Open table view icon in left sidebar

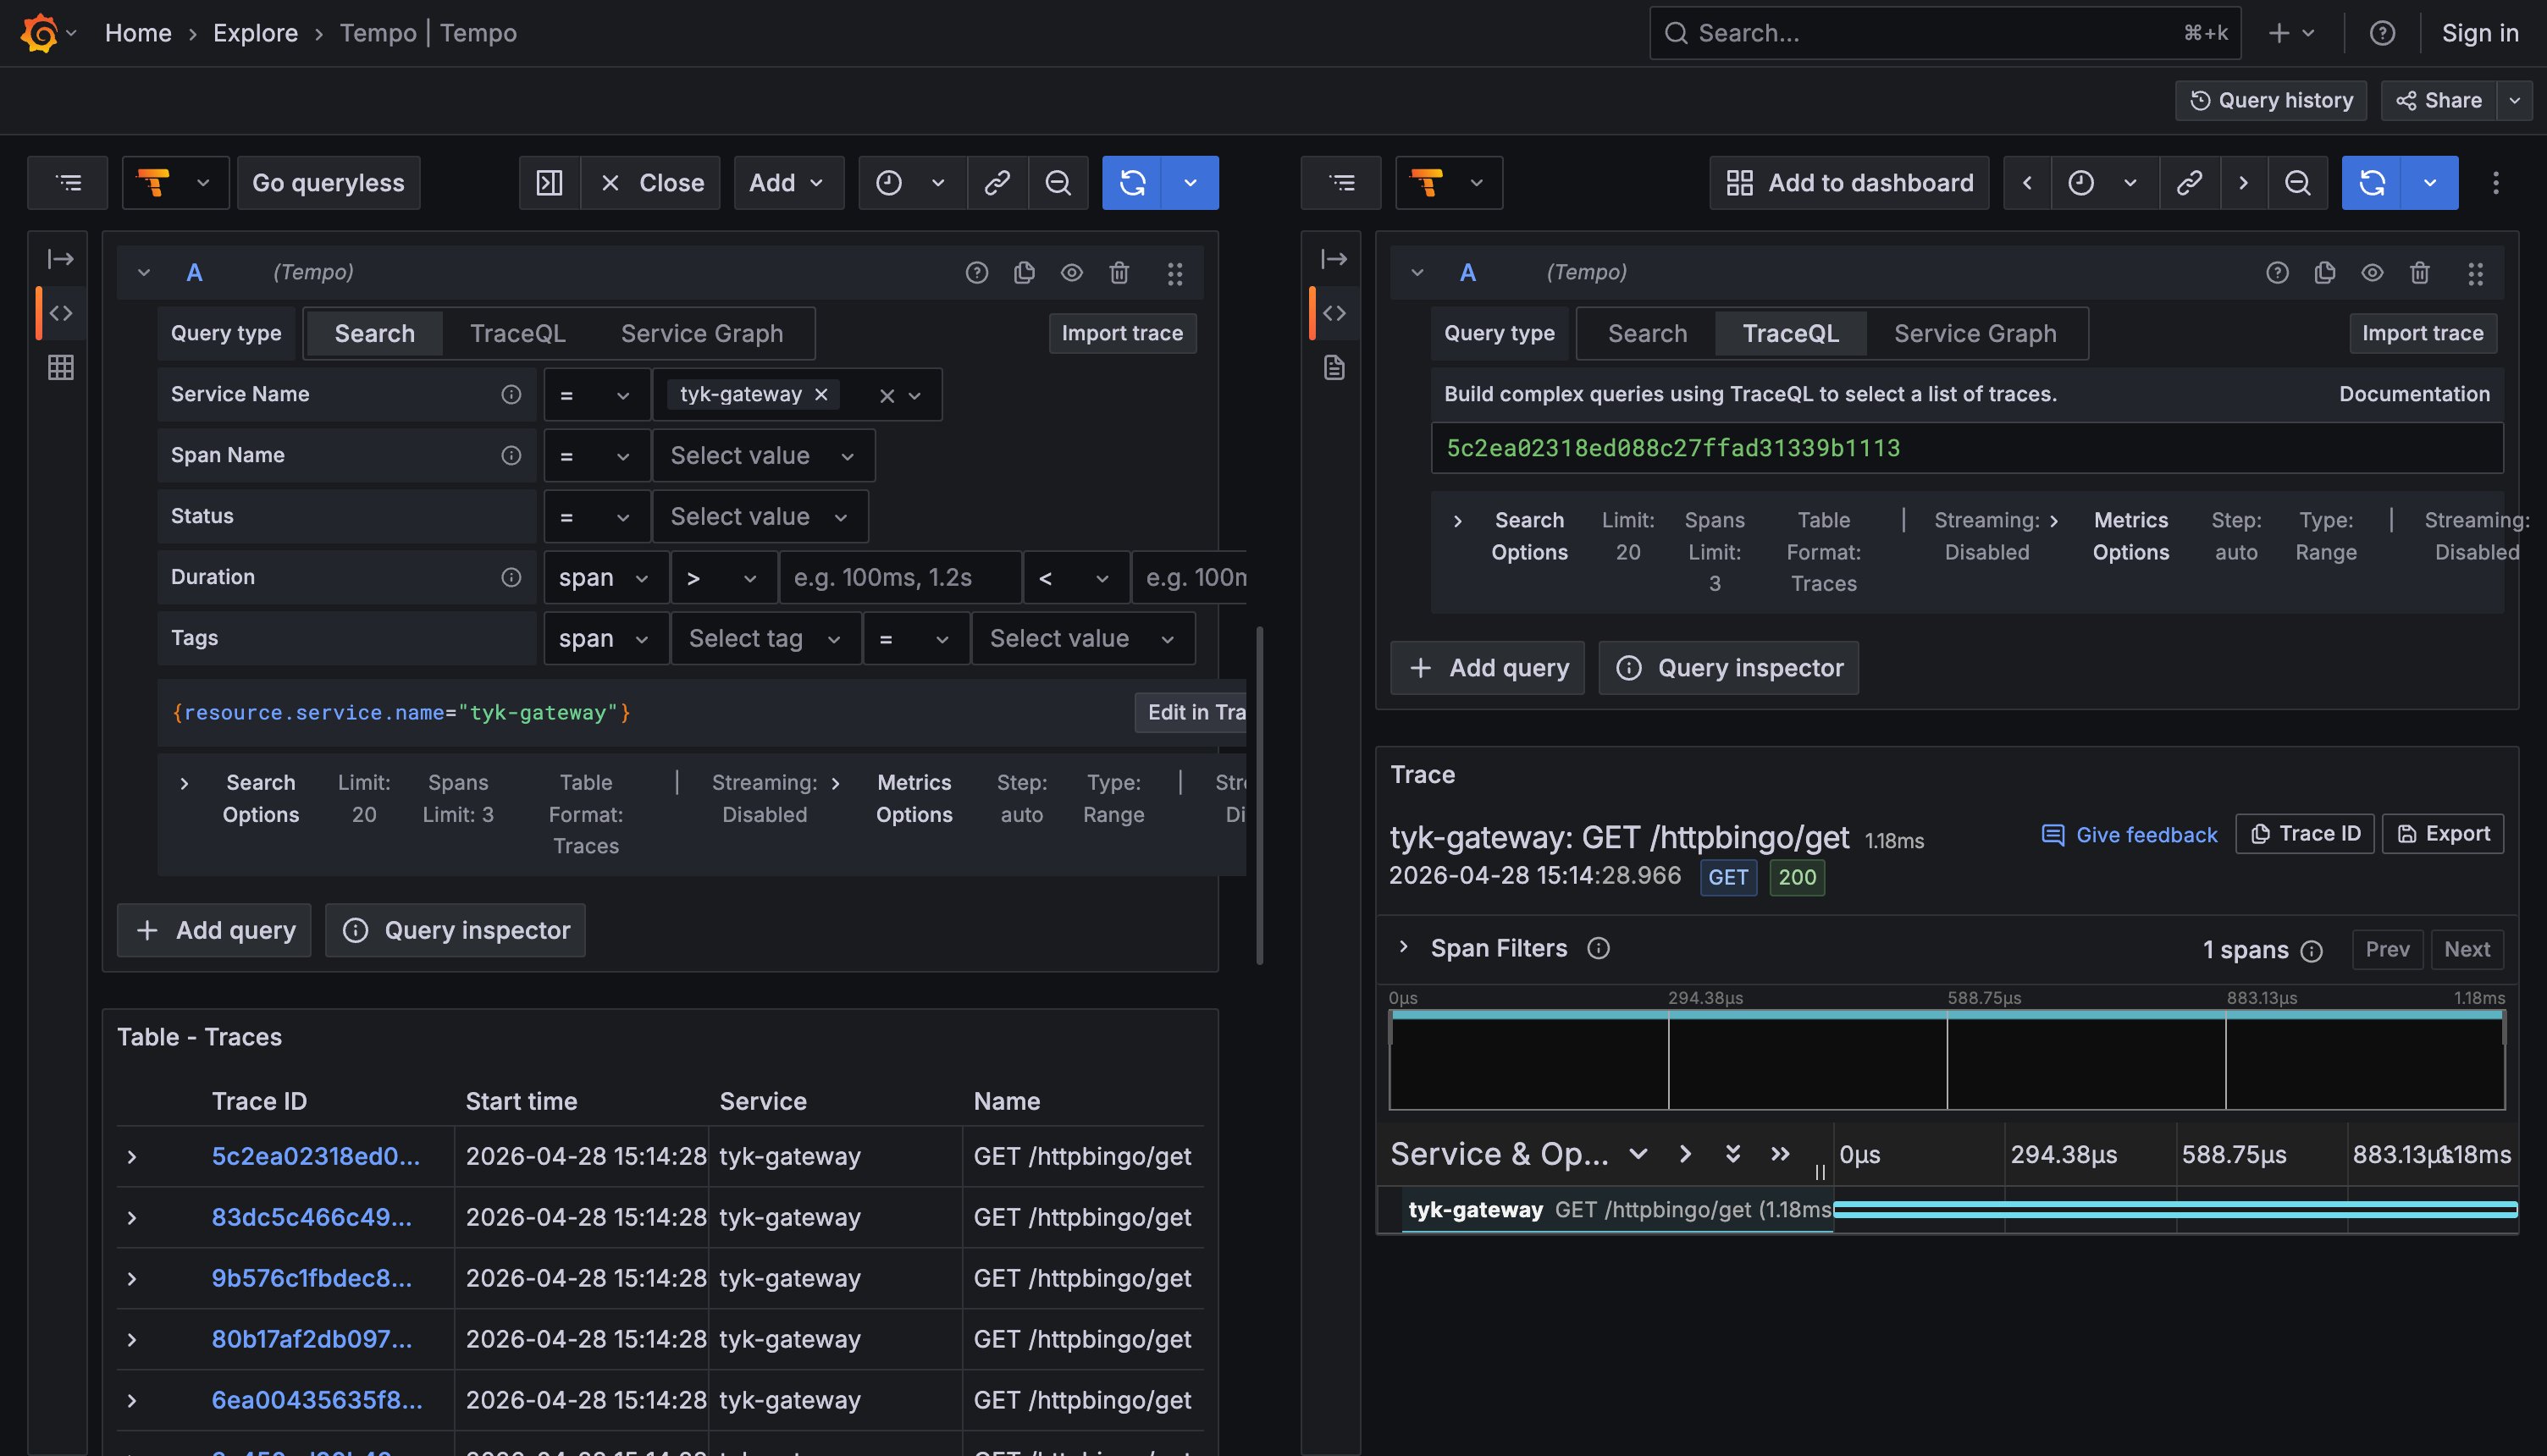point(61,368)
